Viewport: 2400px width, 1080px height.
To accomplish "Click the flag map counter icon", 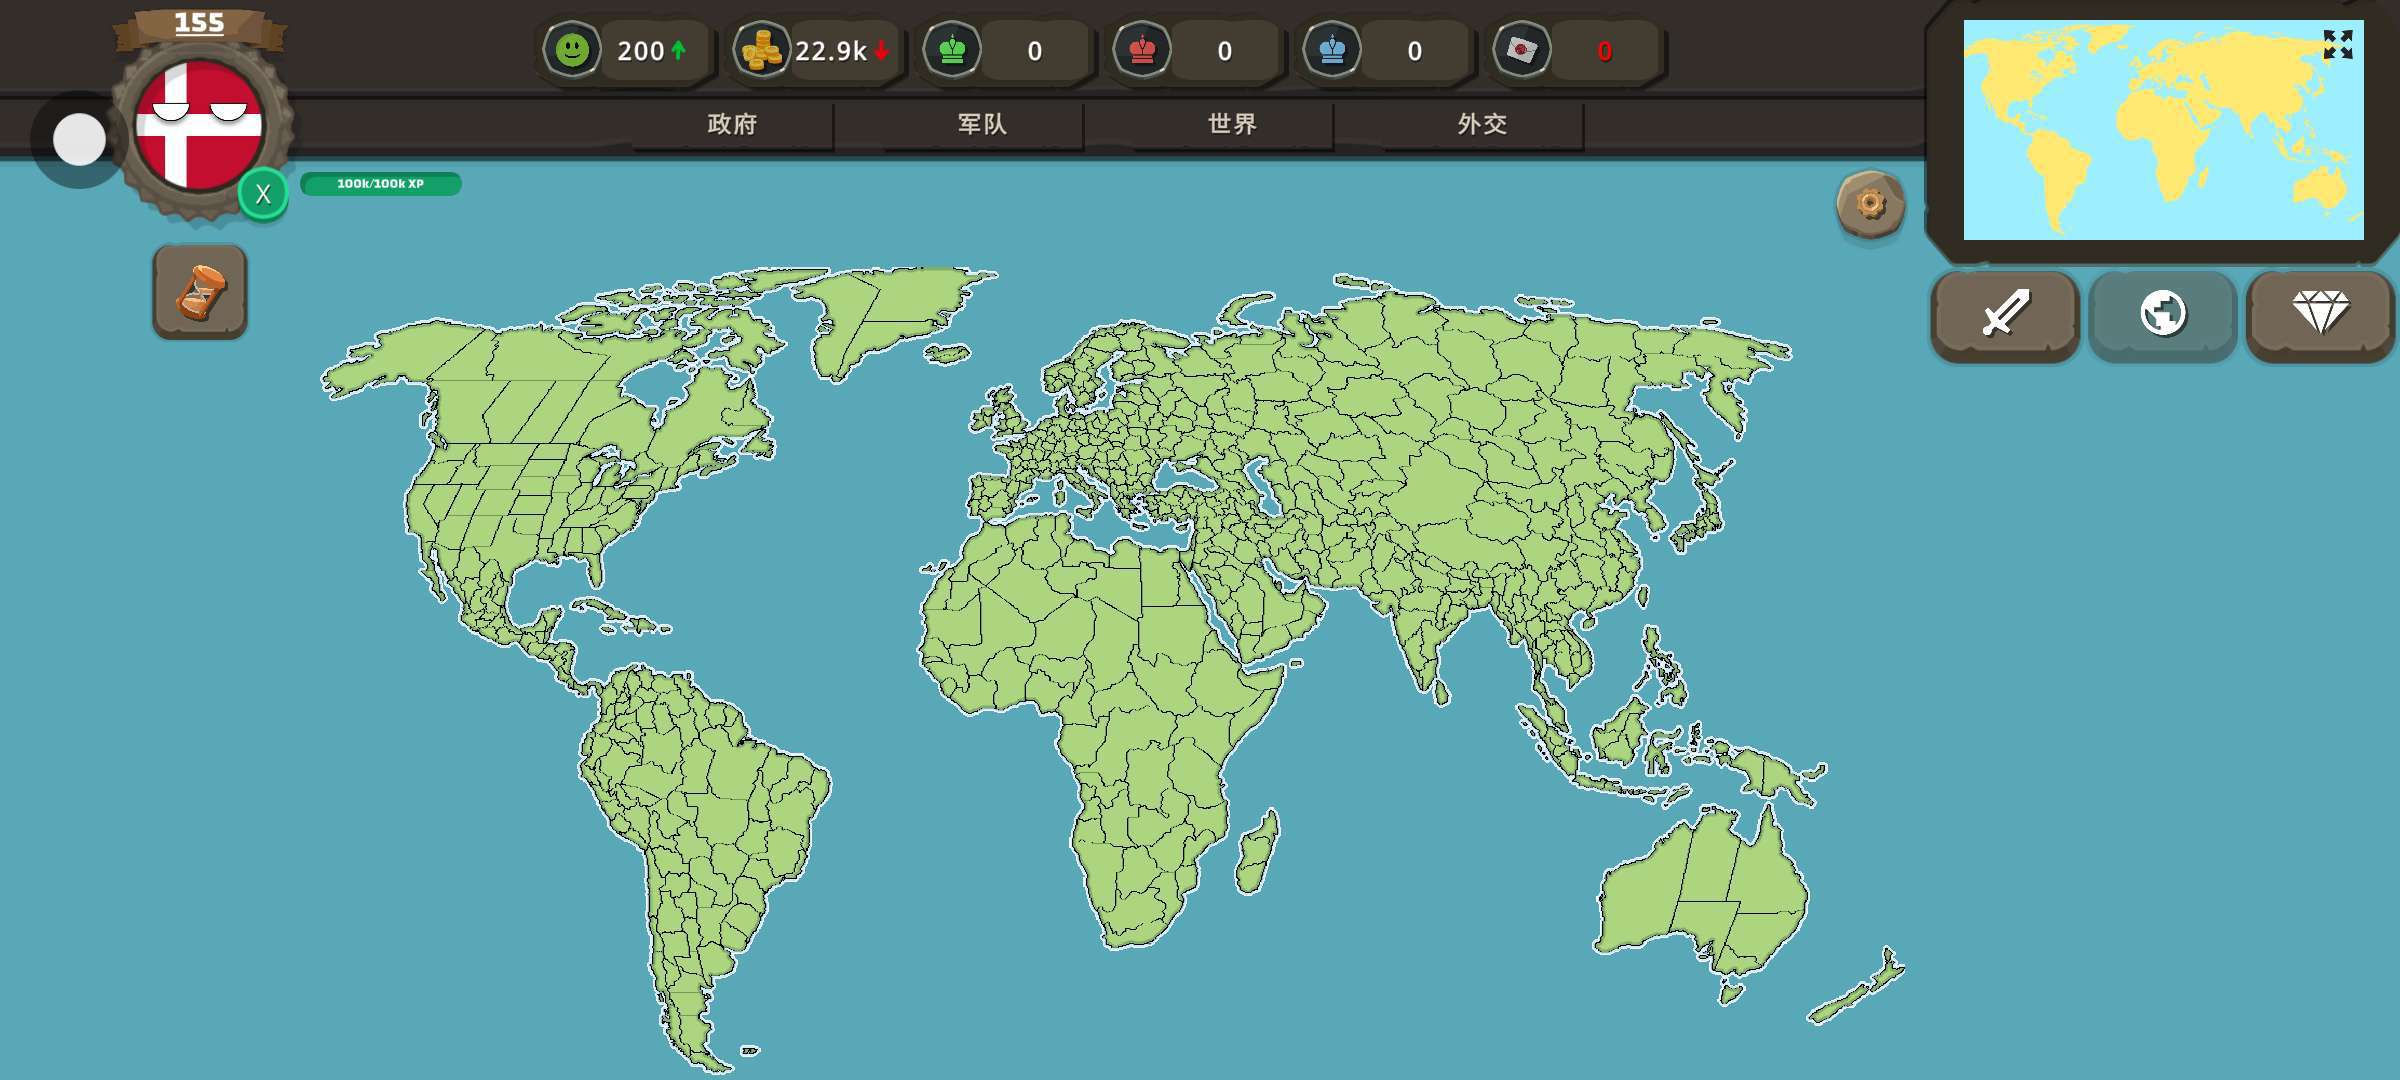I will click(1522, 50).
